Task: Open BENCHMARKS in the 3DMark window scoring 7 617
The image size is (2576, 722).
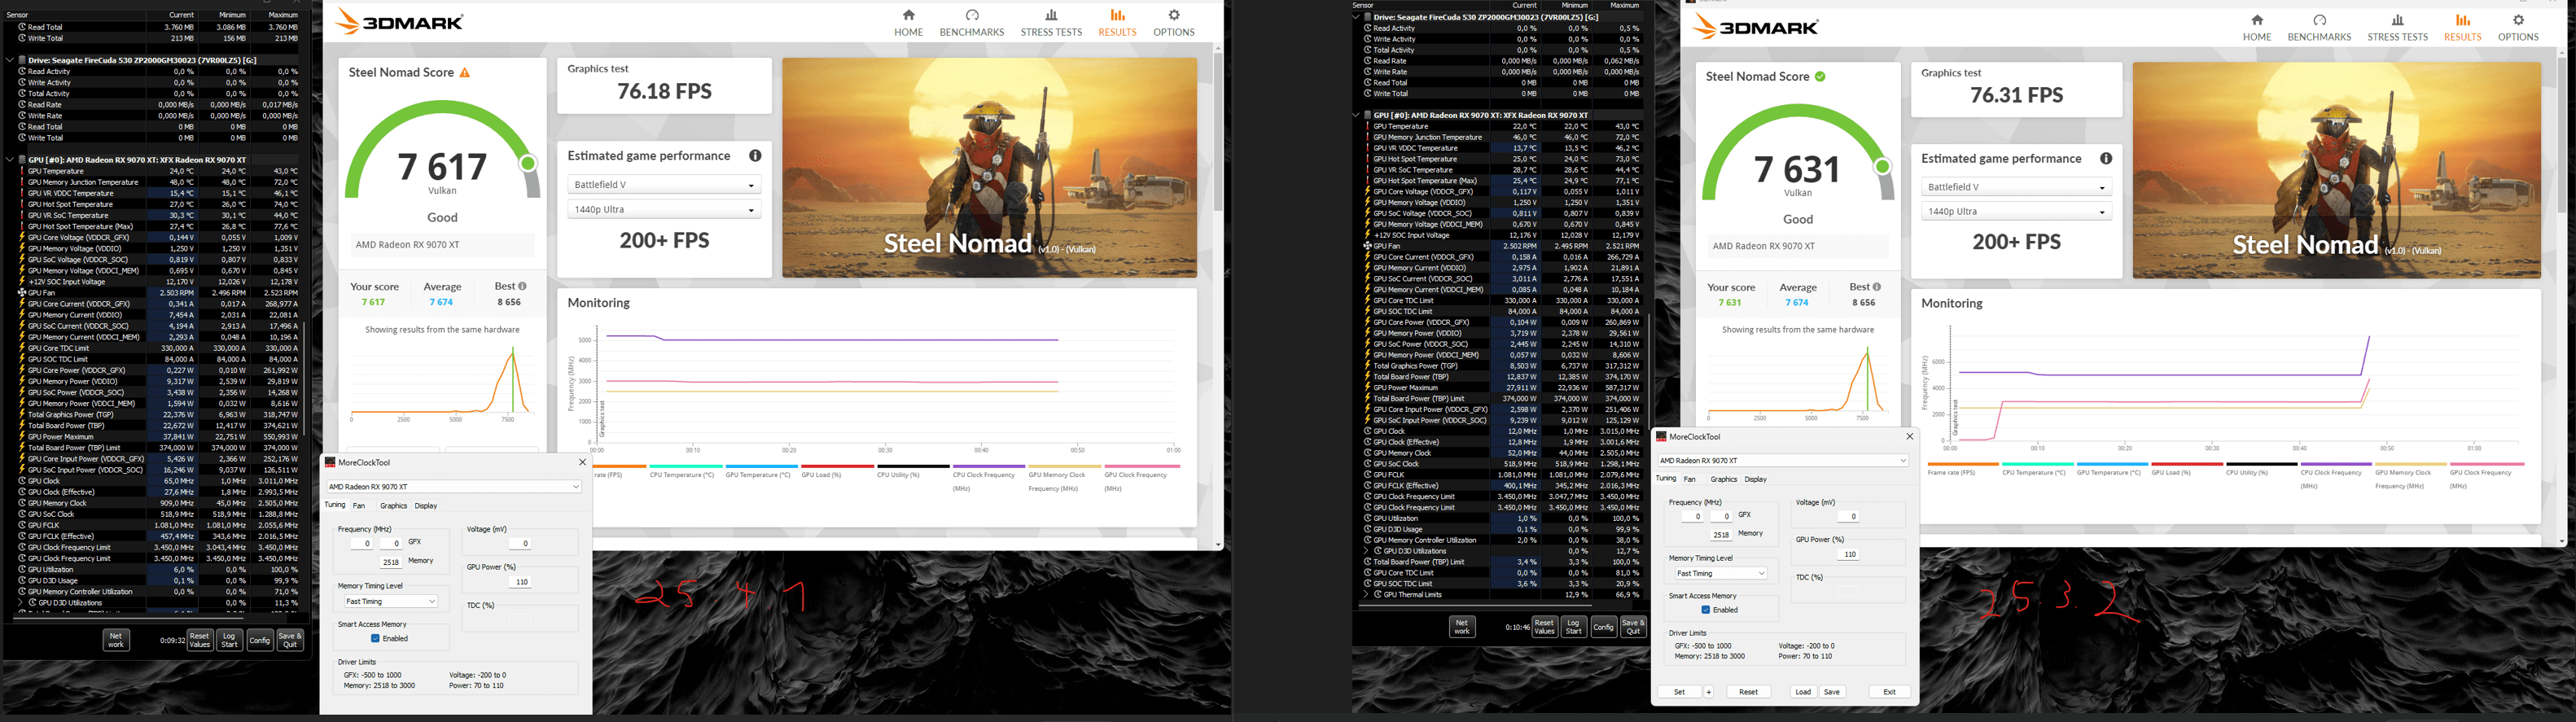Action: [971, 23]
